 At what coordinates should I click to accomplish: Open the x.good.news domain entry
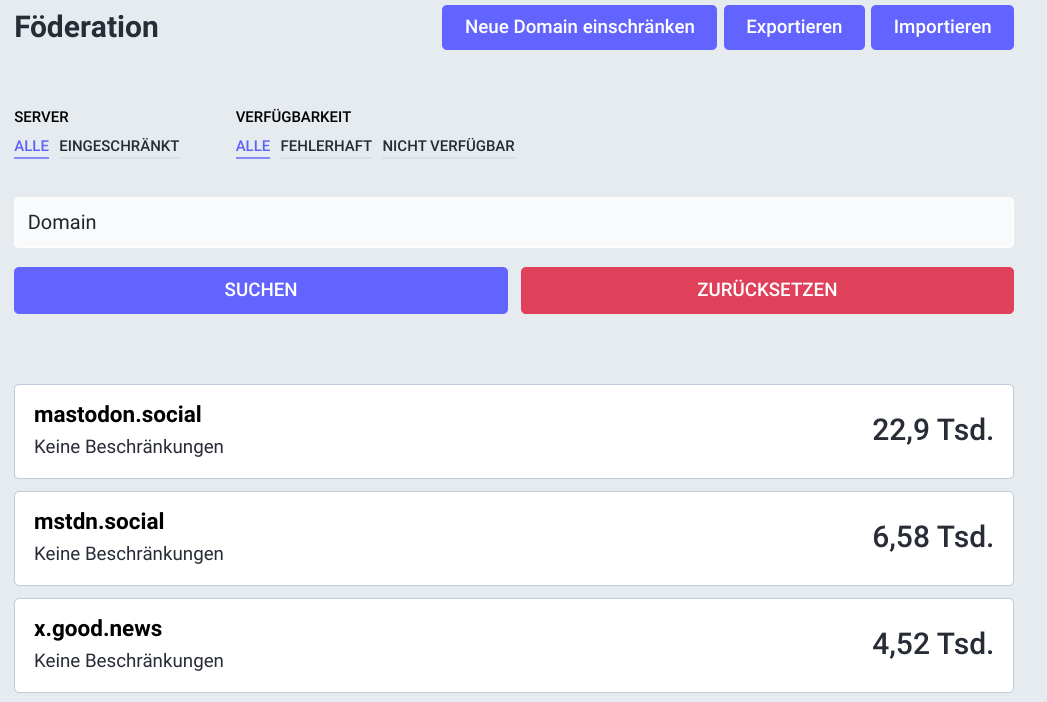coord(98,628)
